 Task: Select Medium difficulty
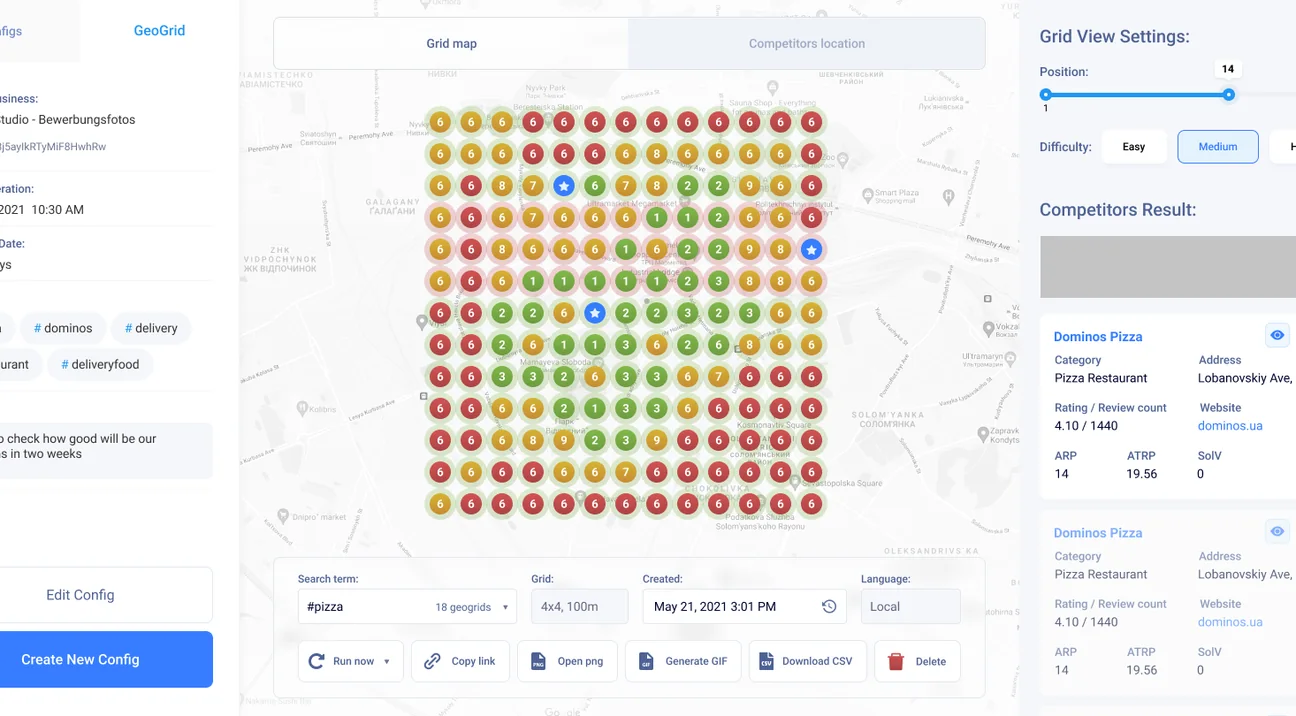click(1218, 146)
